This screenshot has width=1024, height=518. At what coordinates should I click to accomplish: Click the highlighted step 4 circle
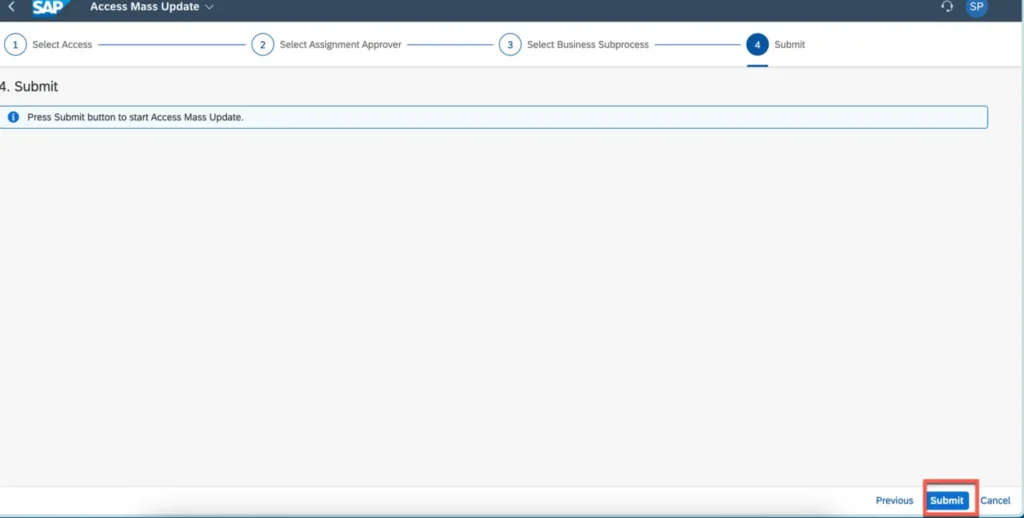(x=757, y=45)
